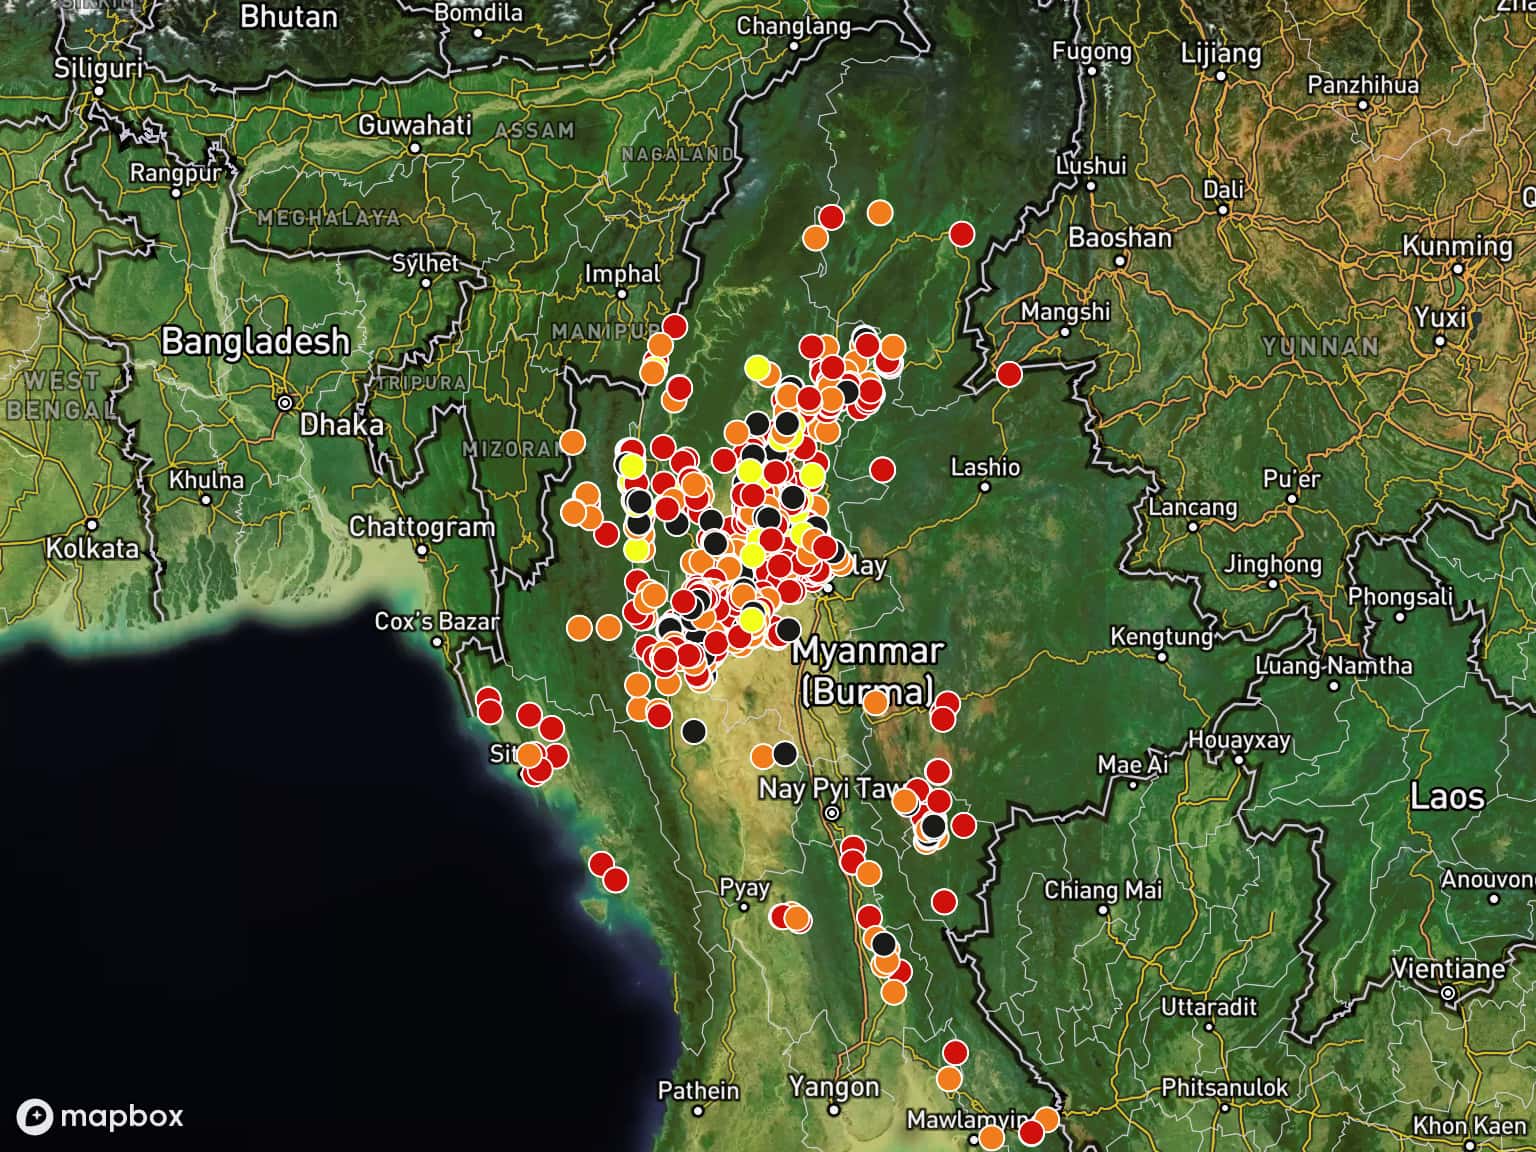Select the orange marker right of Pyay
Image resolution: width=1536 pixels, height=1152 pixels.
coord(796,918)
